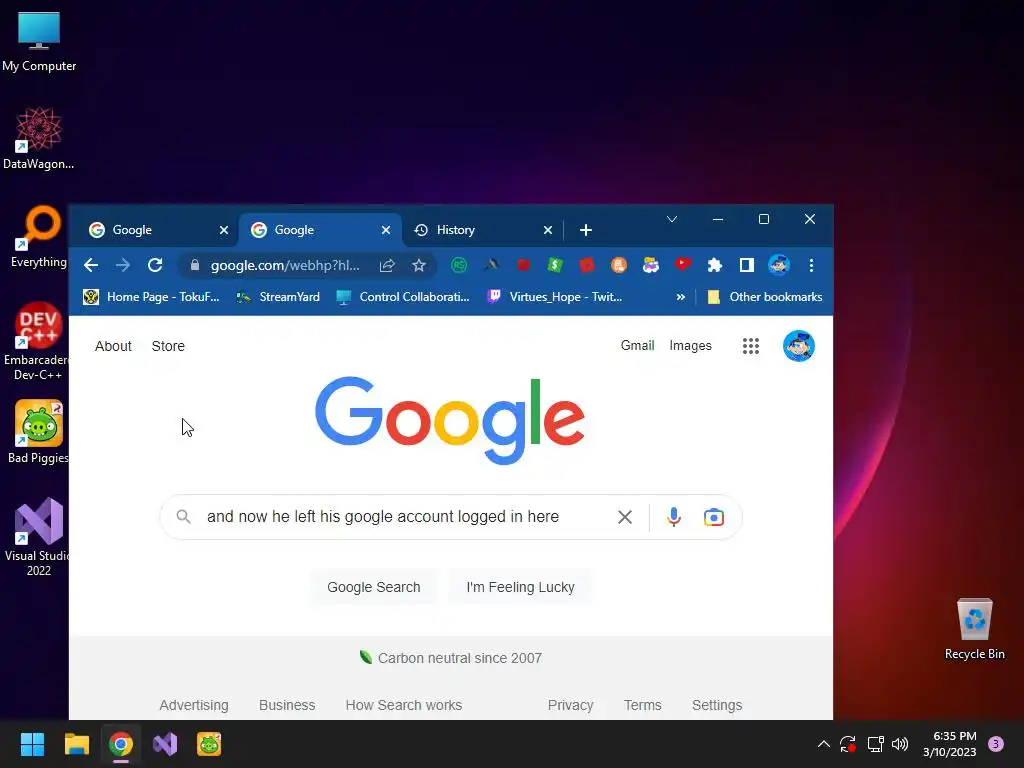Open the Advertising footer link
The image size is (1024, 768).
pyautogui.click(x=194, y=705)
